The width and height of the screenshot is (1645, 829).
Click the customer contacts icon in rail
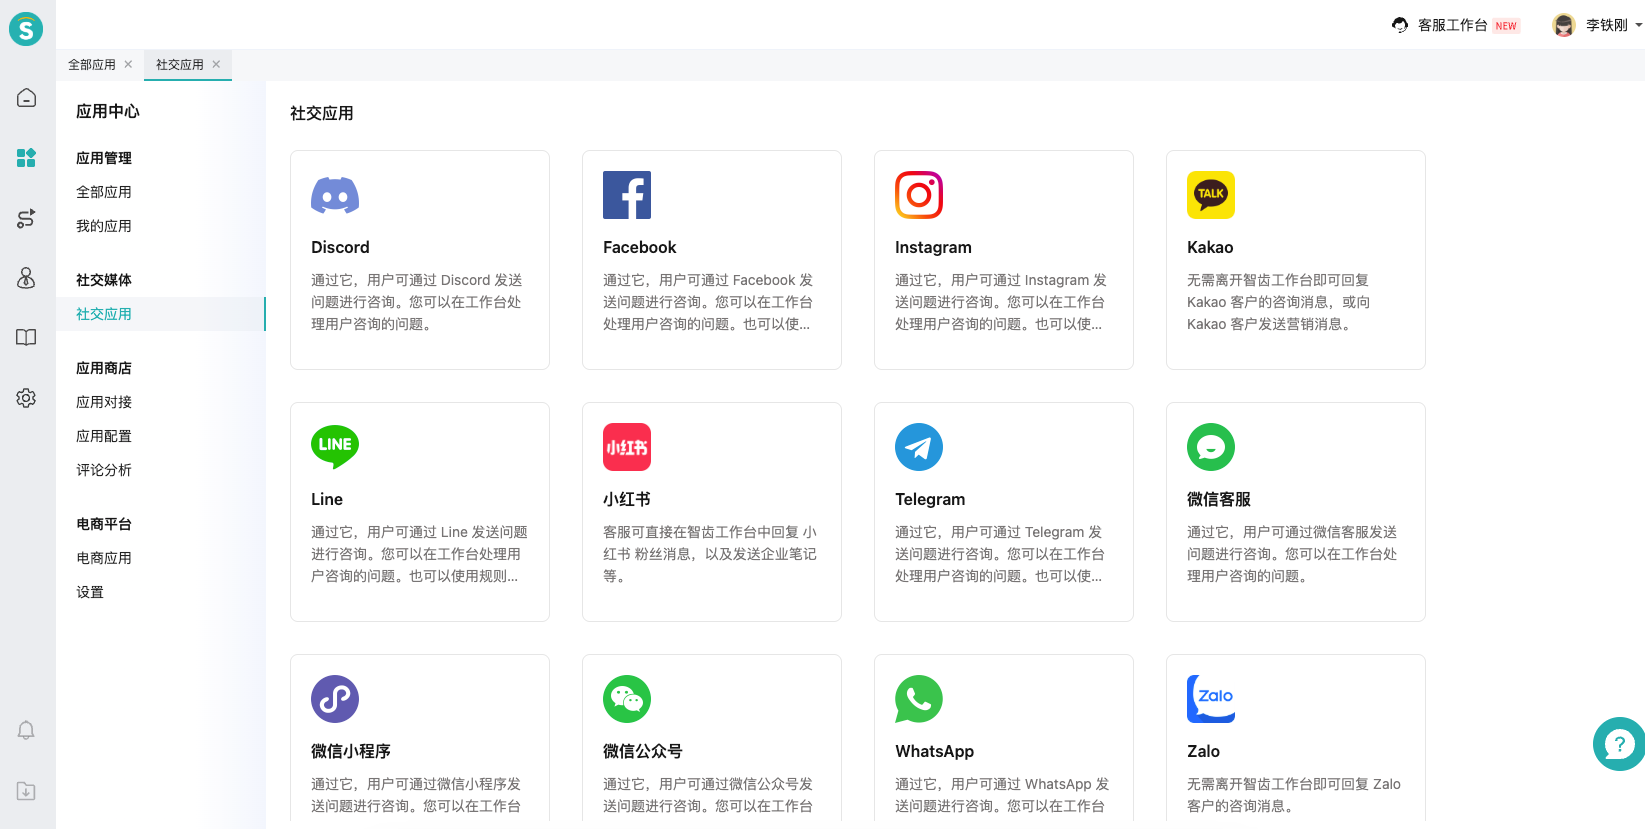(27, 278)
